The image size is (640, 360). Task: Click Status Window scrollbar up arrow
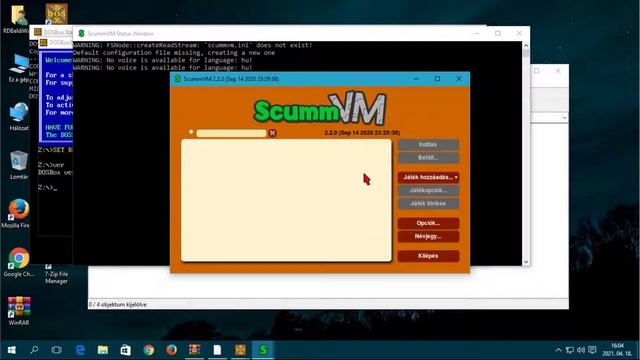526,45
